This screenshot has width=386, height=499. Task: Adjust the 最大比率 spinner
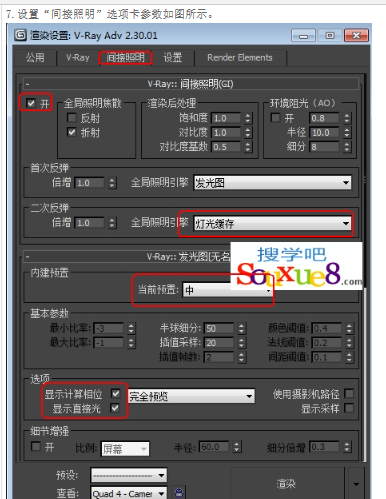(x=131, y=343)
